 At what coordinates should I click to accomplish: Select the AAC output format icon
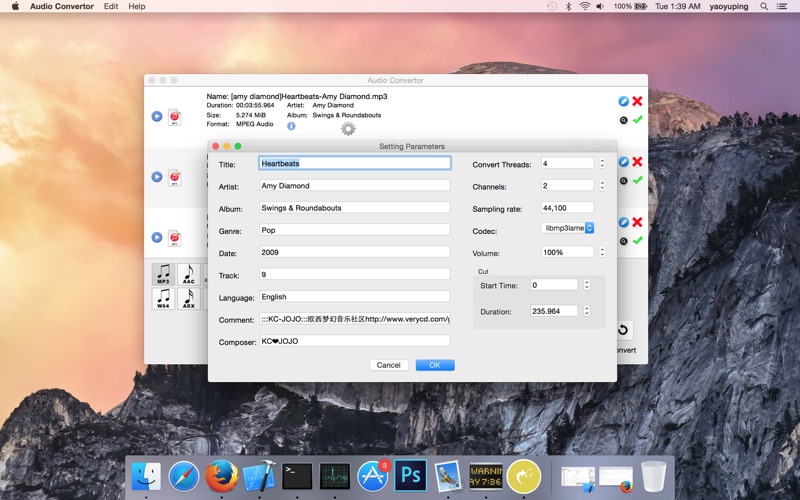click(x=189, y=274)
